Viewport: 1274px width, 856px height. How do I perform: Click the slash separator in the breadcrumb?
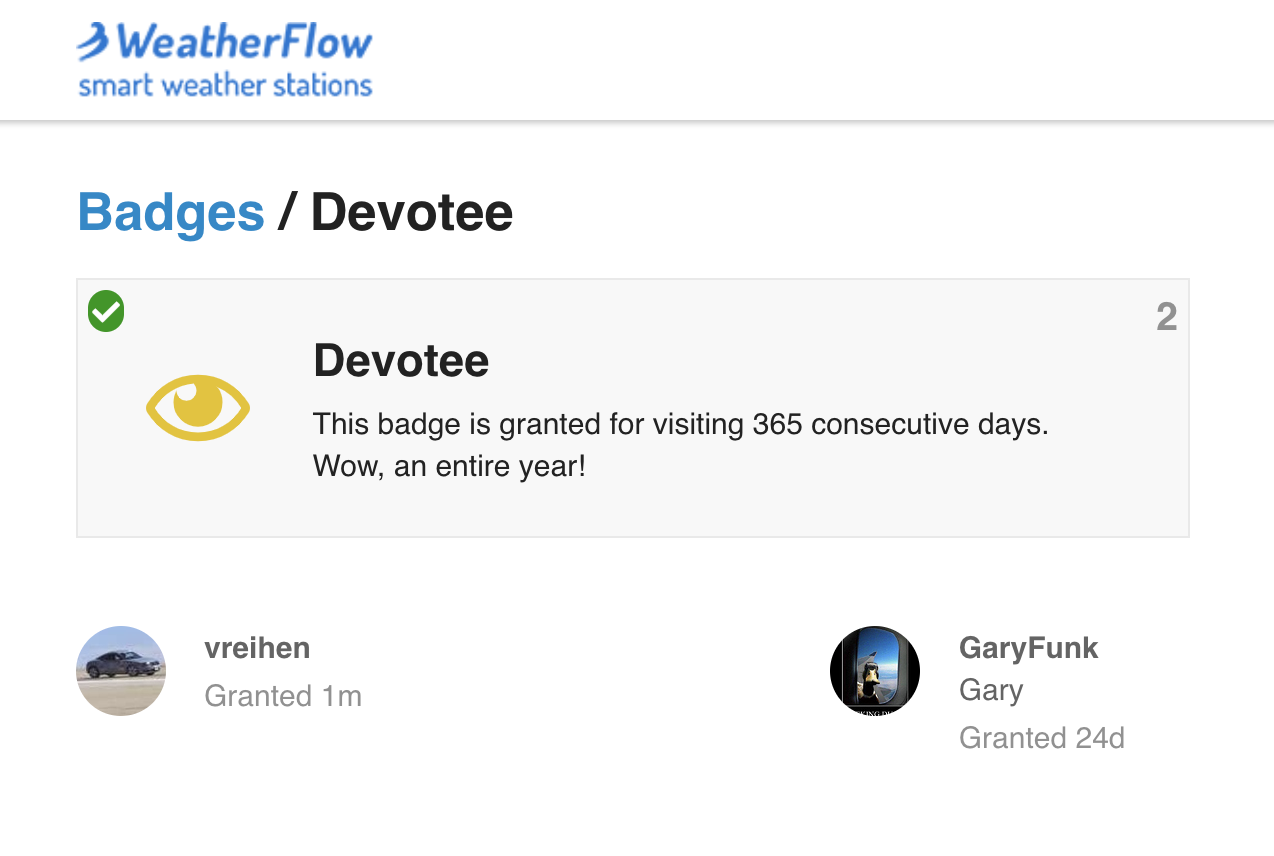tap(287, 212)
